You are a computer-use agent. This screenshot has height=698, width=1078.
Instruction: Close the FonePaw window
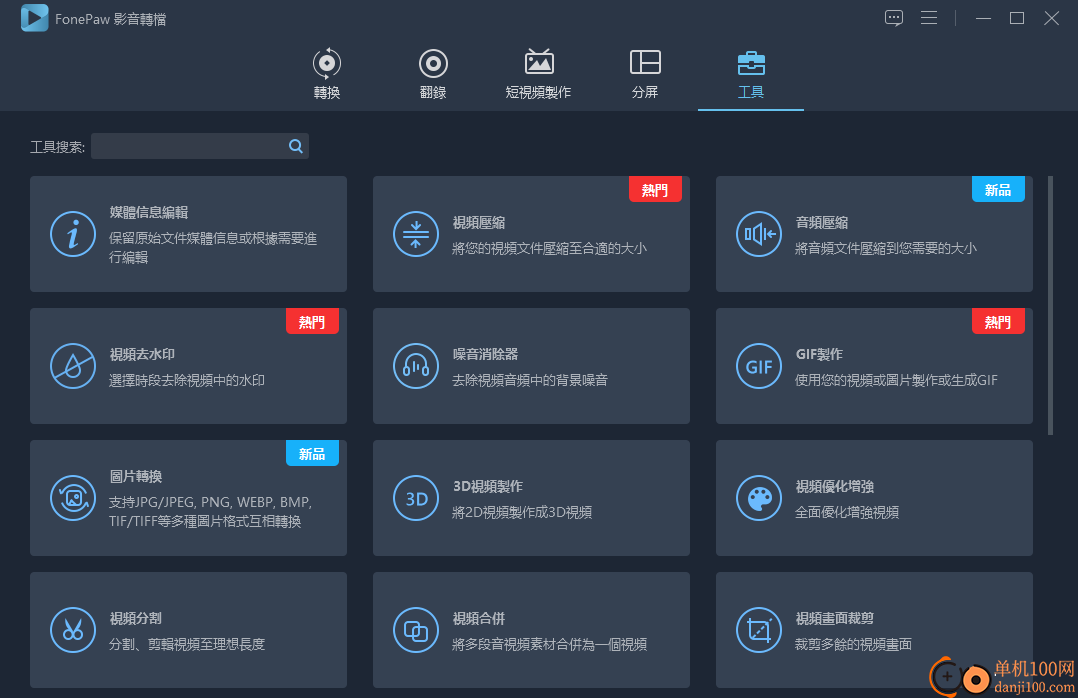[1051, 18]
